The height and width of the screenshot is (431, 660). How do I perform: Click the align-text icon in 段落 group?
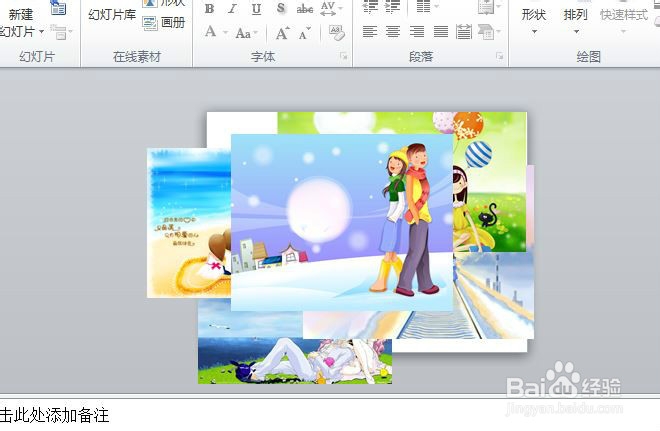(486, 7)
